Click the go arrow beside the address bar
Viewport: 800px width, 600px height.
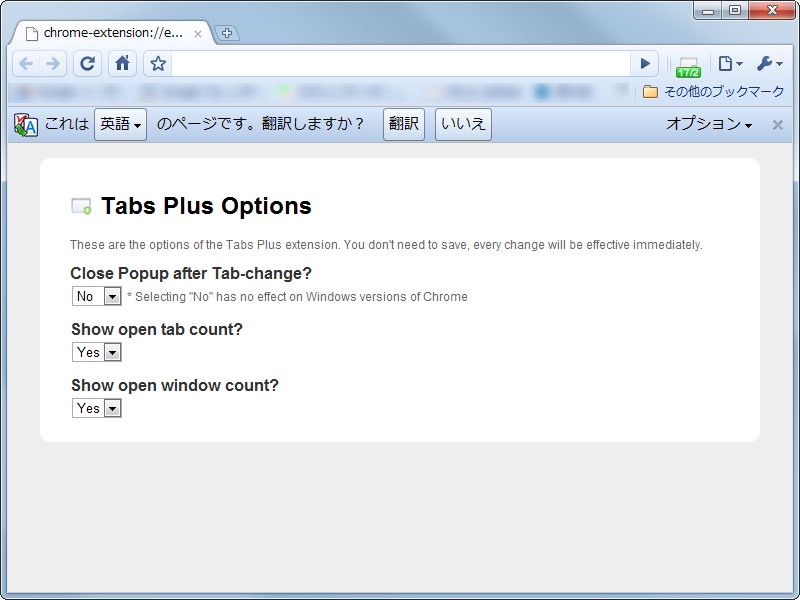pos(644,64)
